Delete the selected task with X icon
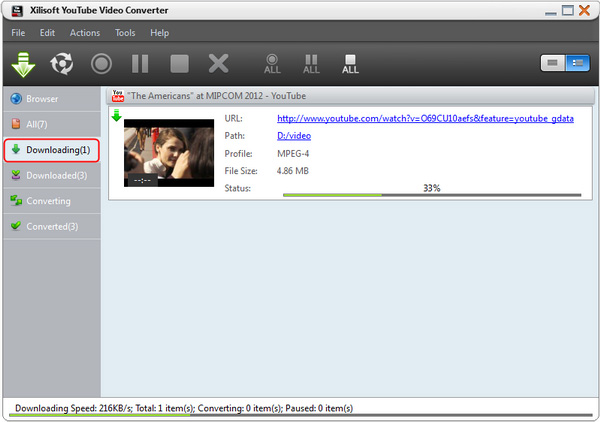Viewport: 600px width, 422px height. click(x=218, y=64)
